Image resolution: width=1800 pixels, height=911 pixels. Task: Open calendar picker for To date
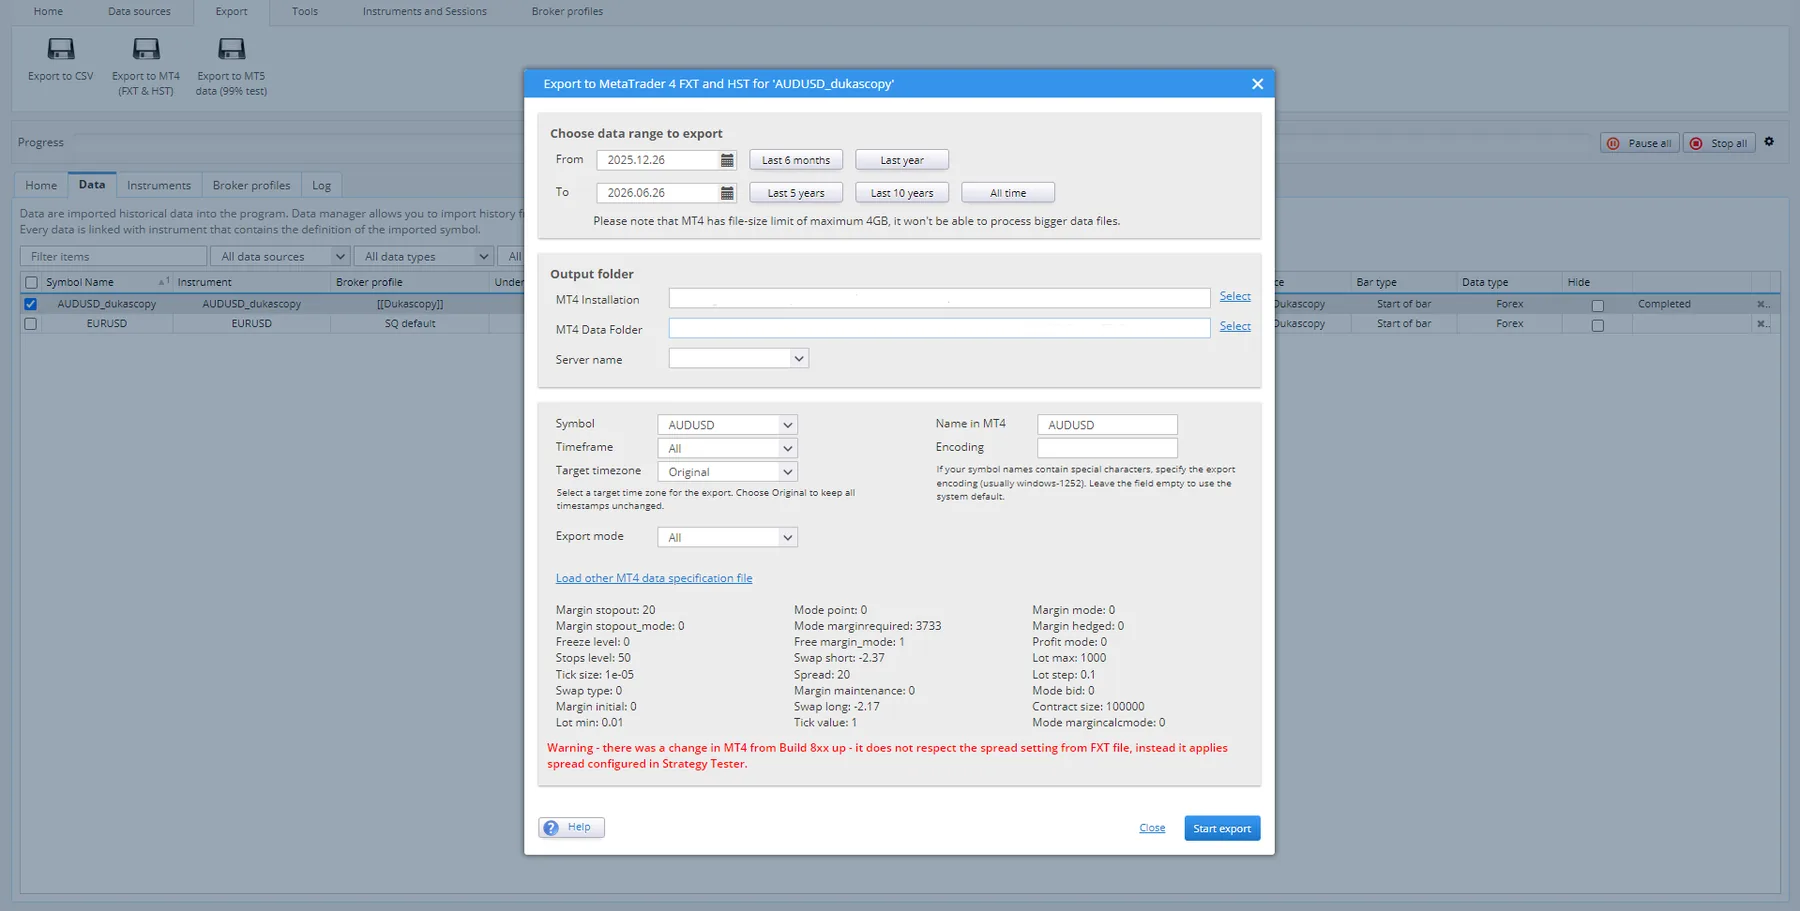(x=727, y=193)
